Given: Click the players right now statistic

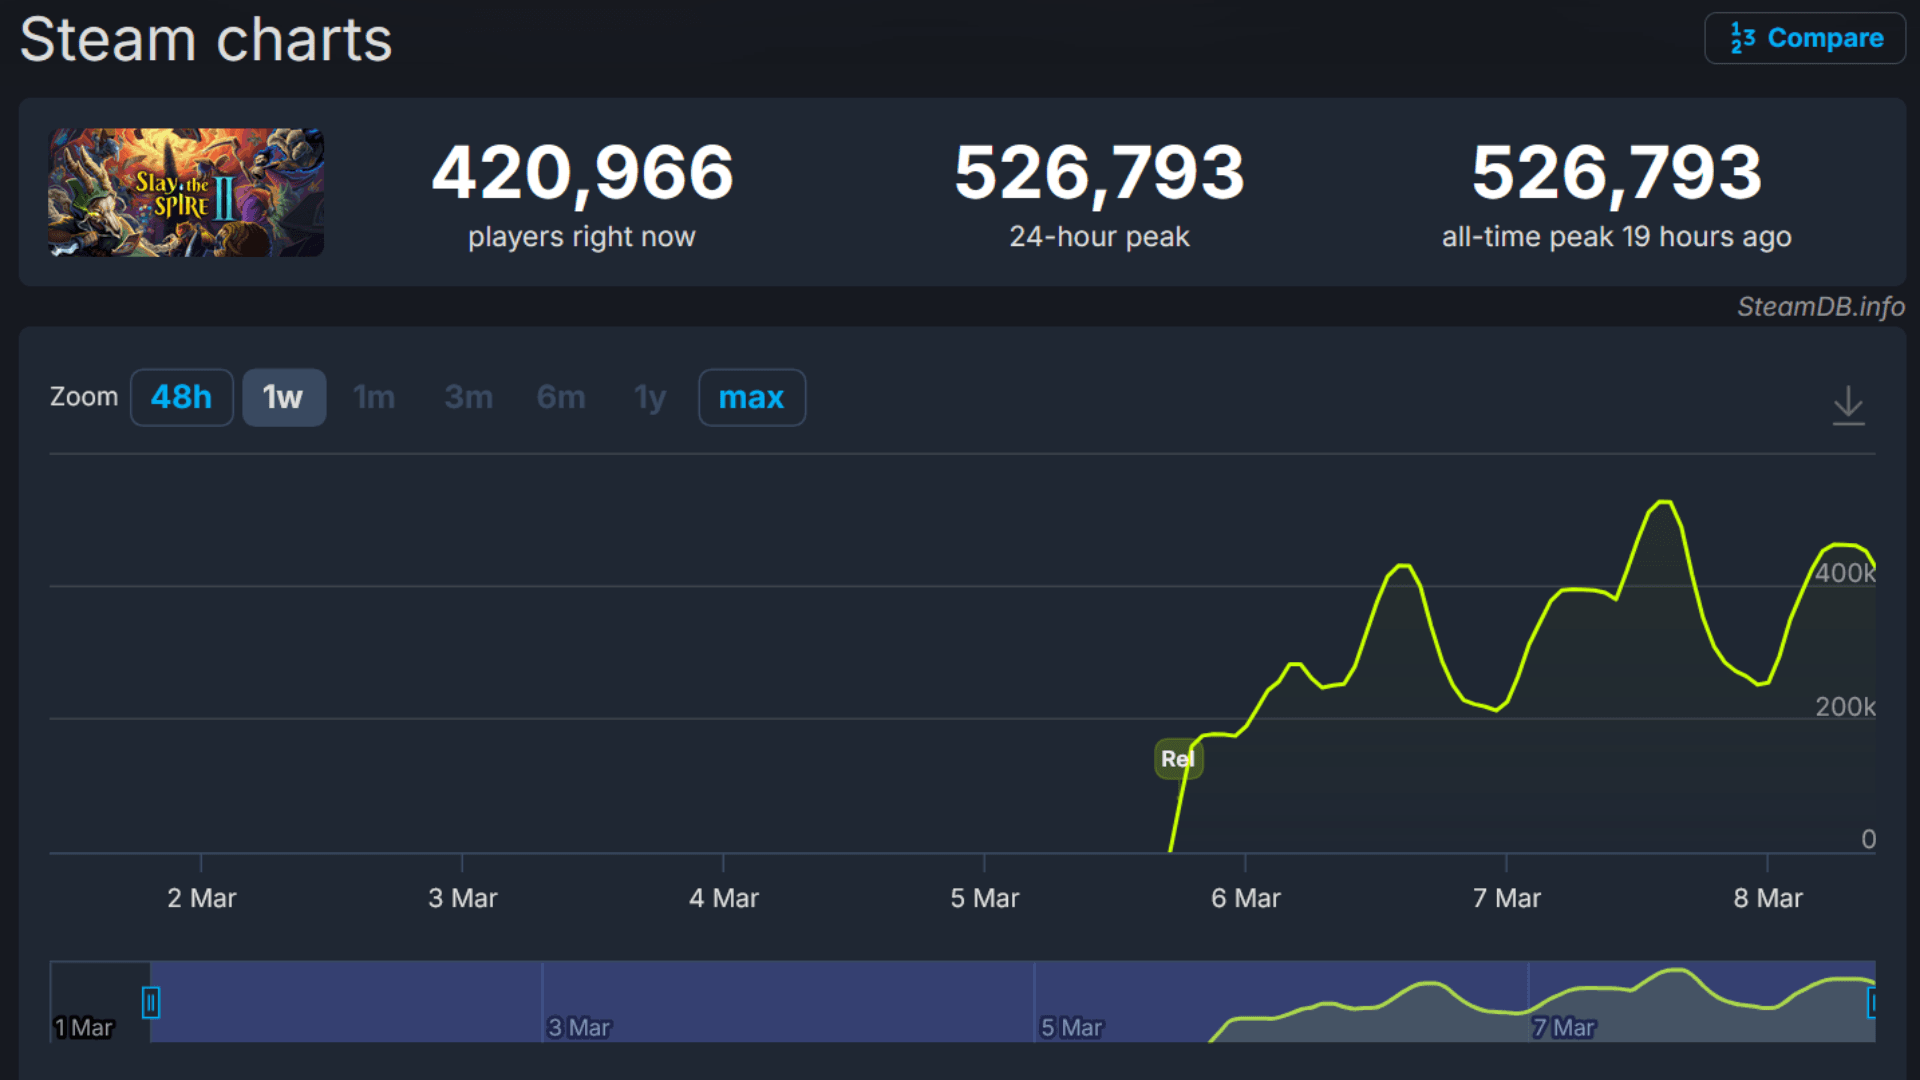Looking at the screenshot, I should (x=581, y=195).
